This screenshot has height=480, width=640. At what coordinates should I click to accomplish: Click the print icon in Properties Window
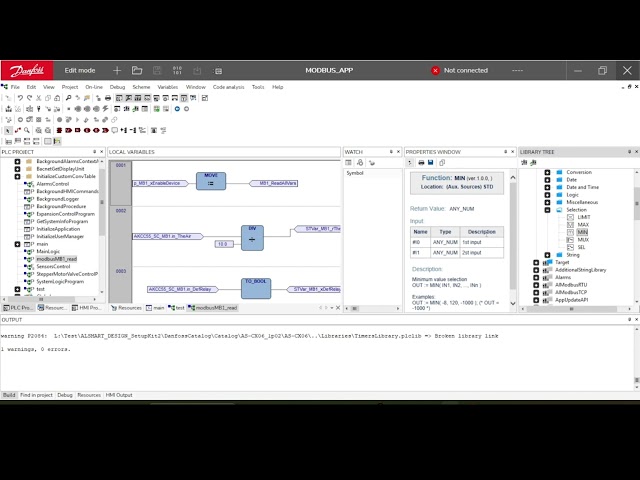(x=421, y=162)
